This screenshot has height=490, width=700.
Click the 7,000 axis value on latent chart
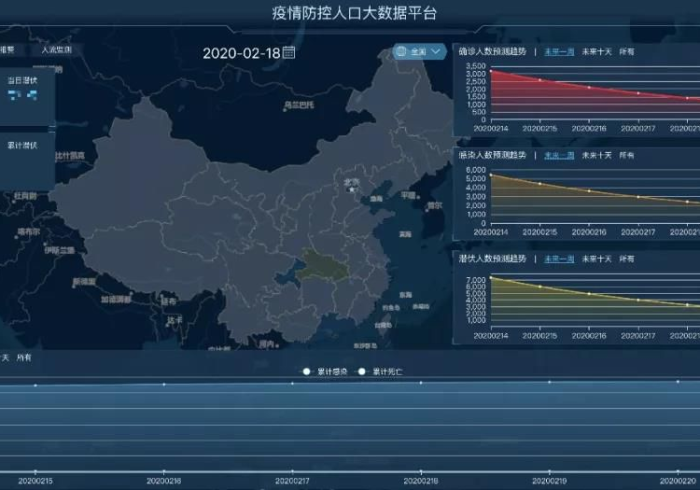click(x=476, y=280)
